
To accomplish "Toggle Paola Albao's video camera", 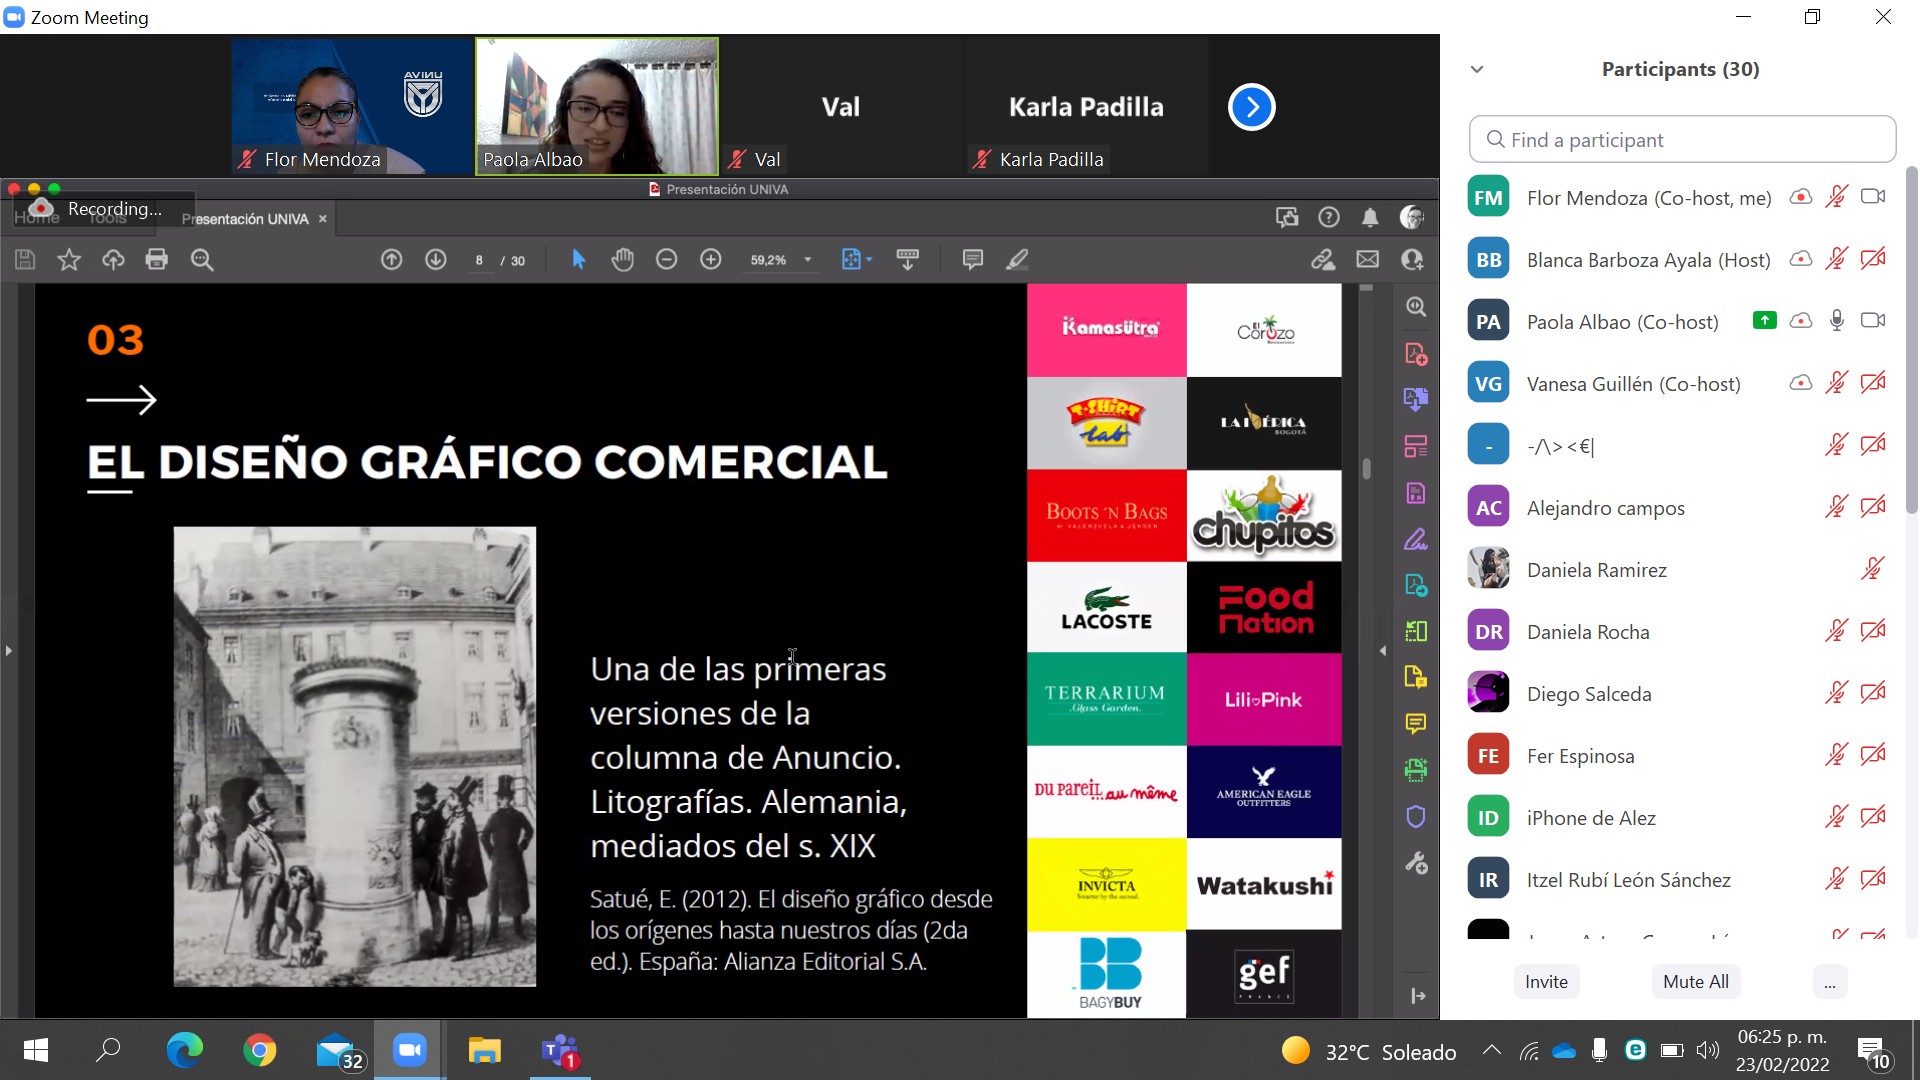I will pos(1873,321).
